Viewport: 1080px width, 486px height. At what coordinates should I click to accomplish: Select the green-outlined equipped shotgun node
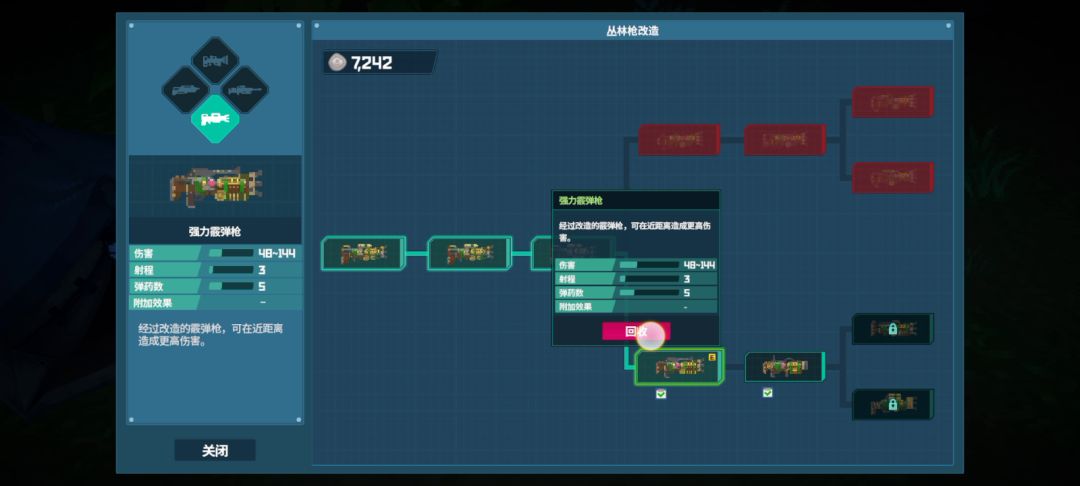[x=679, y=367]
